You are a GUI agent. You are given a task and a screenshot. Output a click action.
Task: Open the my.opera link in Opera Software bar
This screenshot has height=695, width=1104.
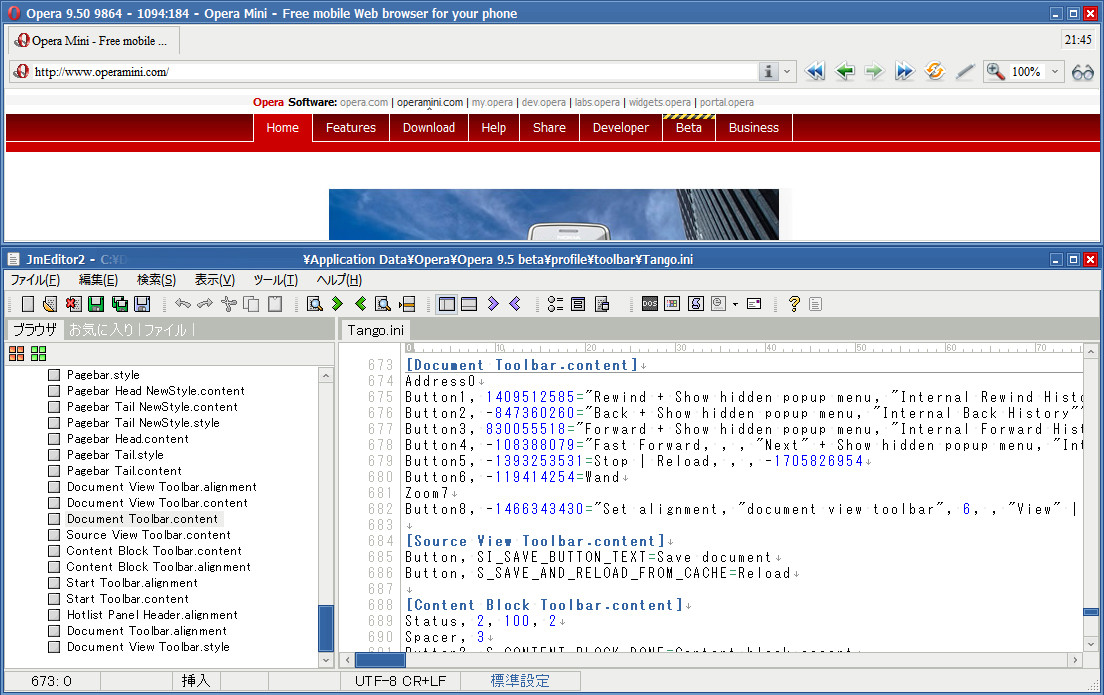click(x=492, y=102)
